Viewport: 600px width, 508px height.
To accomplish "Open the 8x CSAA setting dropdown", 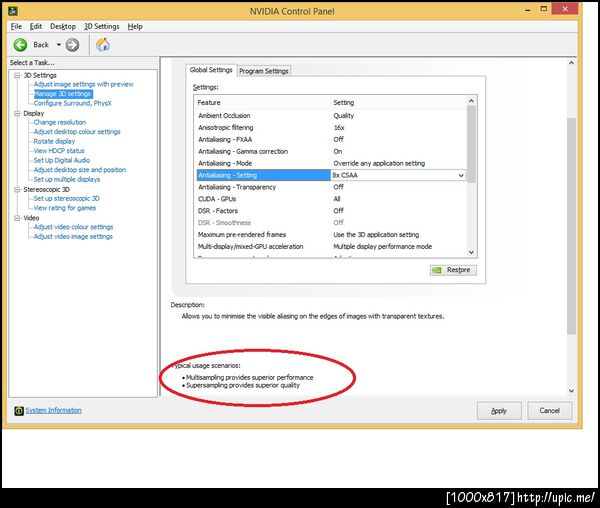I will (x=461, y=175).
